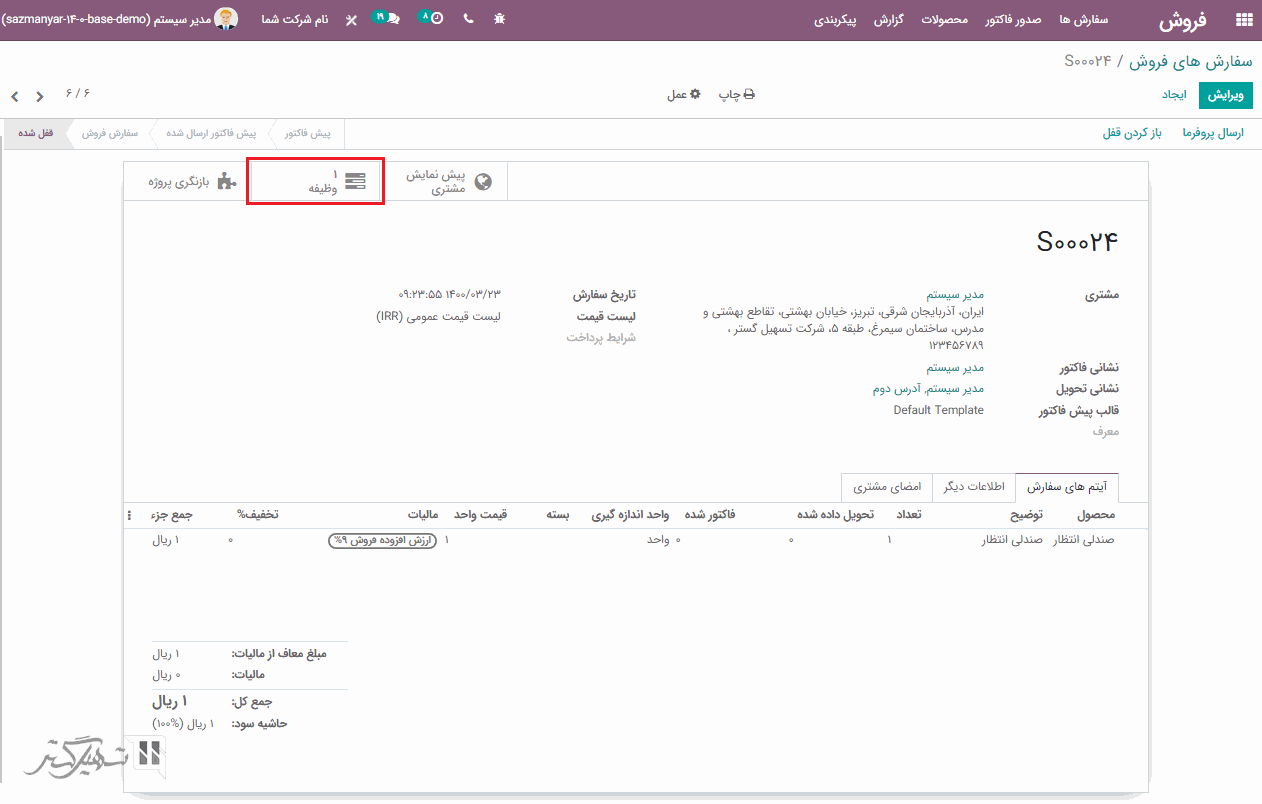Image resolution: width=1262 pixels, height=804 pixels.
Task: Open the ۱ وظیفه tasks button
Action: pyautogui.click(x=316, y=181)
